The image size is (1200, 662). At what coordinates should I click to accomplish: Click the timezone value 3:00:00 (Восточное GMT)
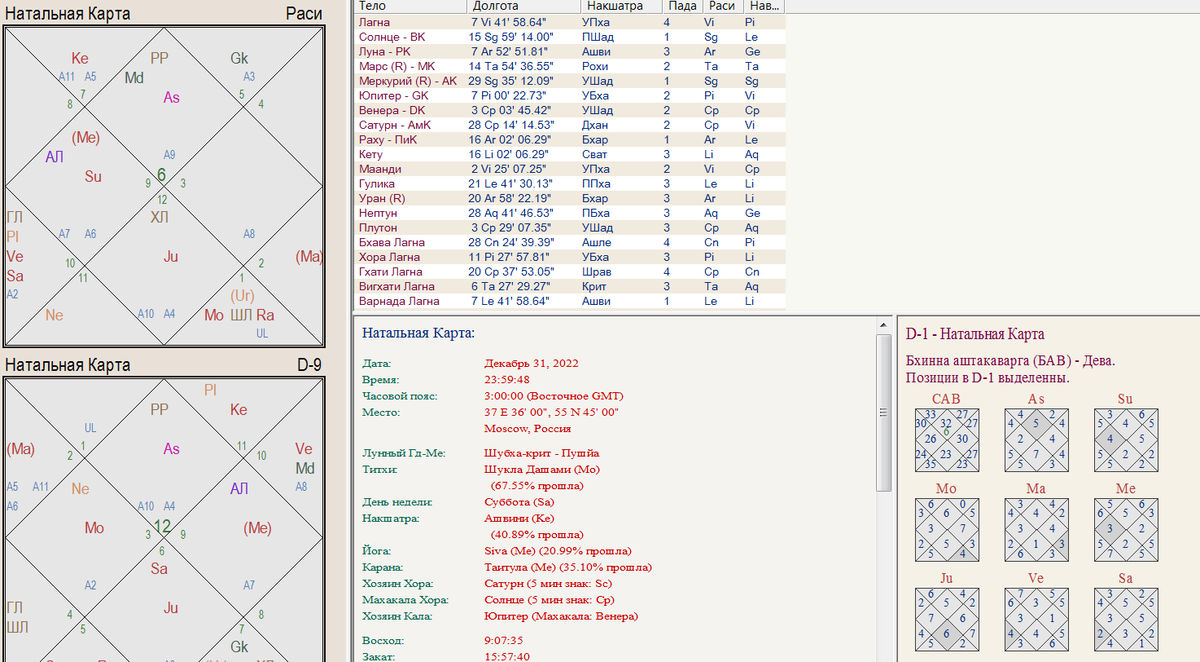(x=554, y=396)
